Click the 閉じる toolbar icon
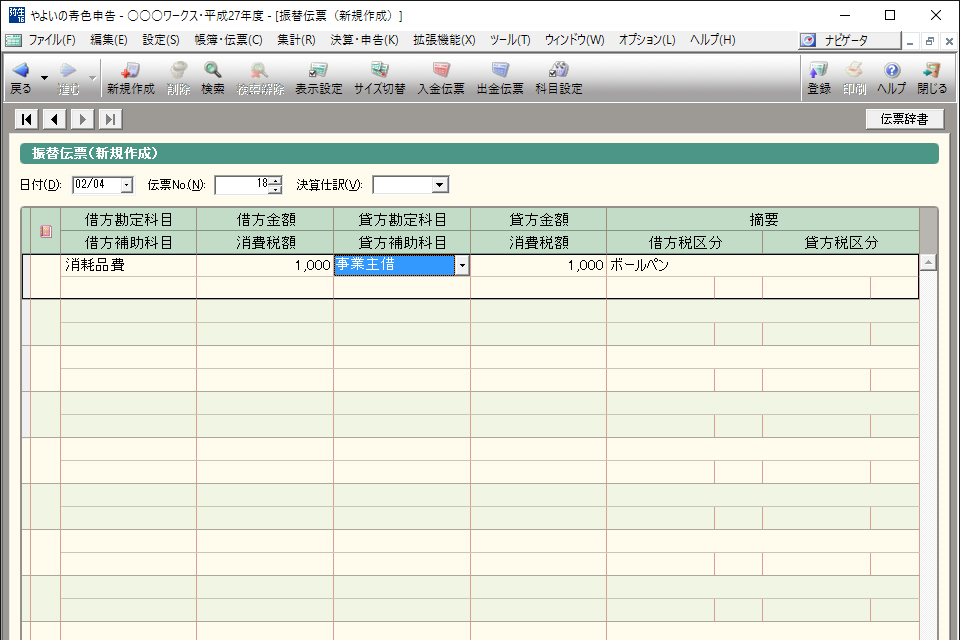960x640 pixels. [932, 70]
